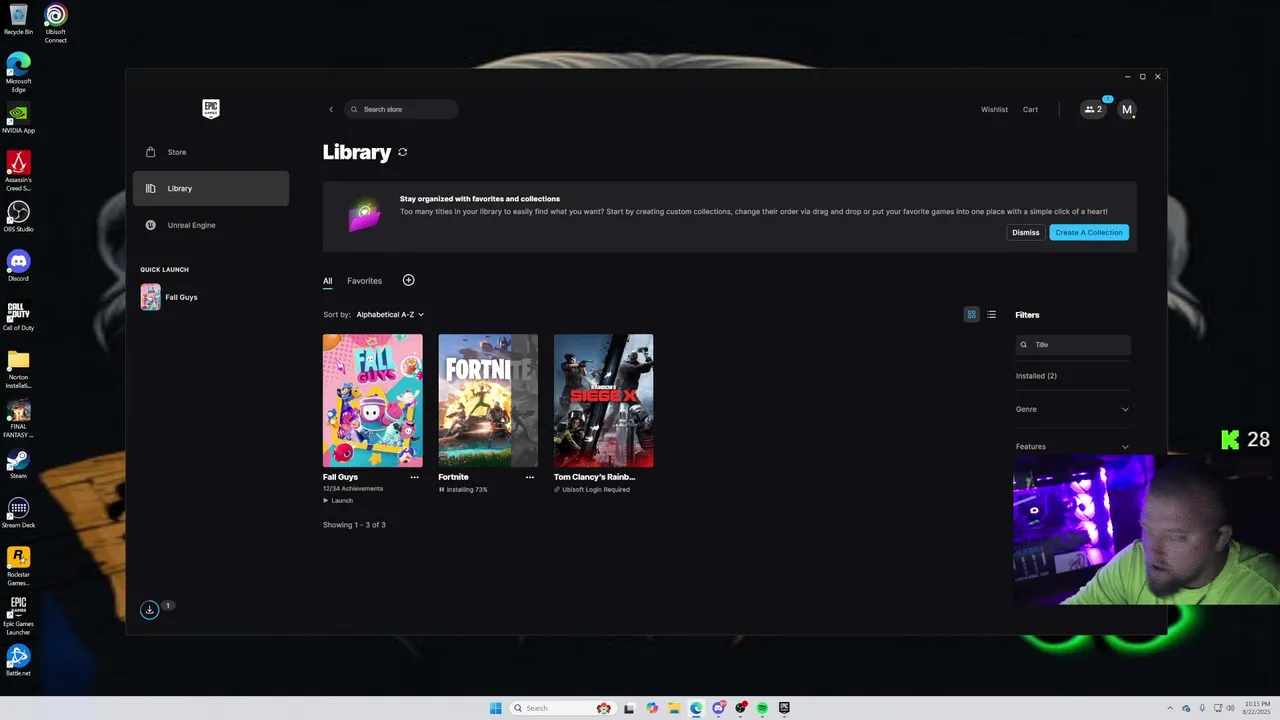Open File Explorer from the taskbar
1280x720 pixels.
674,708
